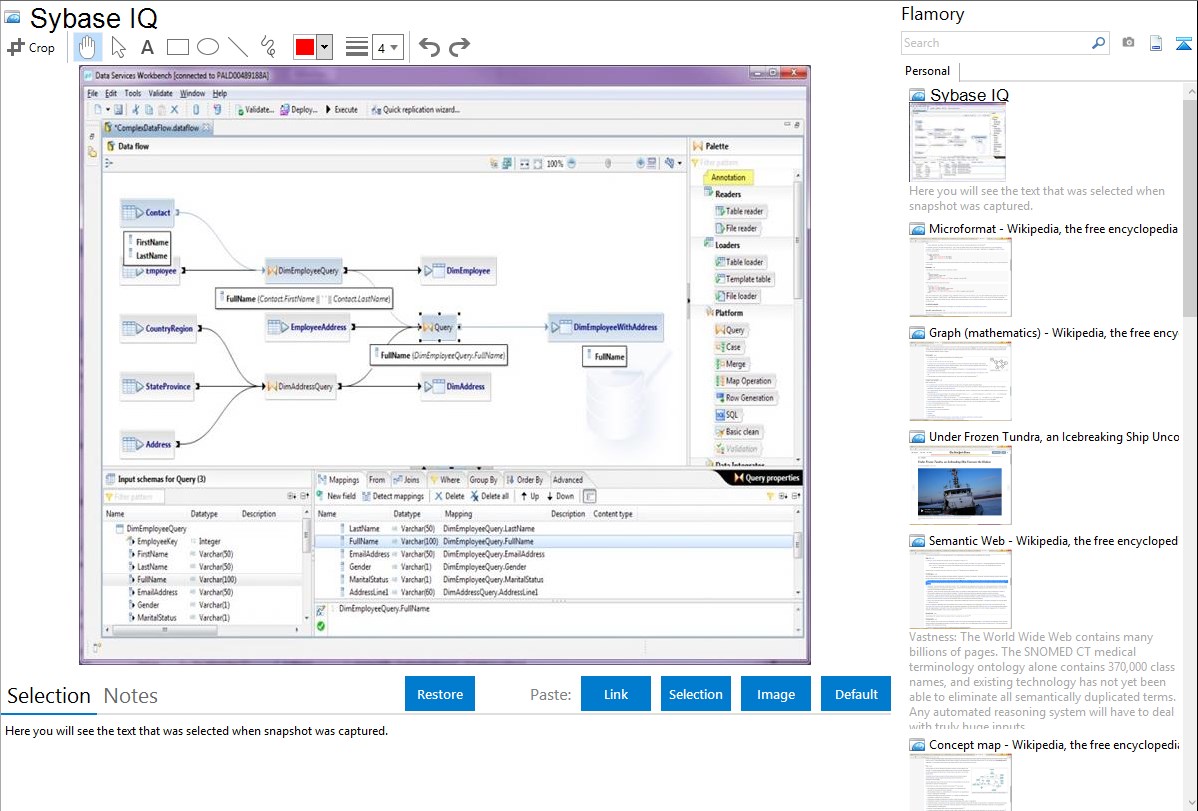Viewport: 1198px width, 811px height.
Task: Switch to the Notes tab
Action: pos(131,696)
